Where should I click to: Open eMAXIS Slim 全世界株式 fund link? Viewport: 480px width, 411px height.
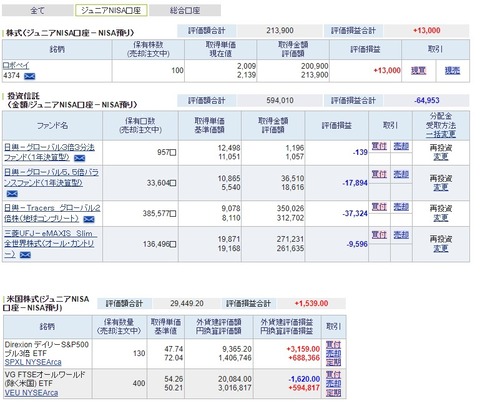(50, 244)
